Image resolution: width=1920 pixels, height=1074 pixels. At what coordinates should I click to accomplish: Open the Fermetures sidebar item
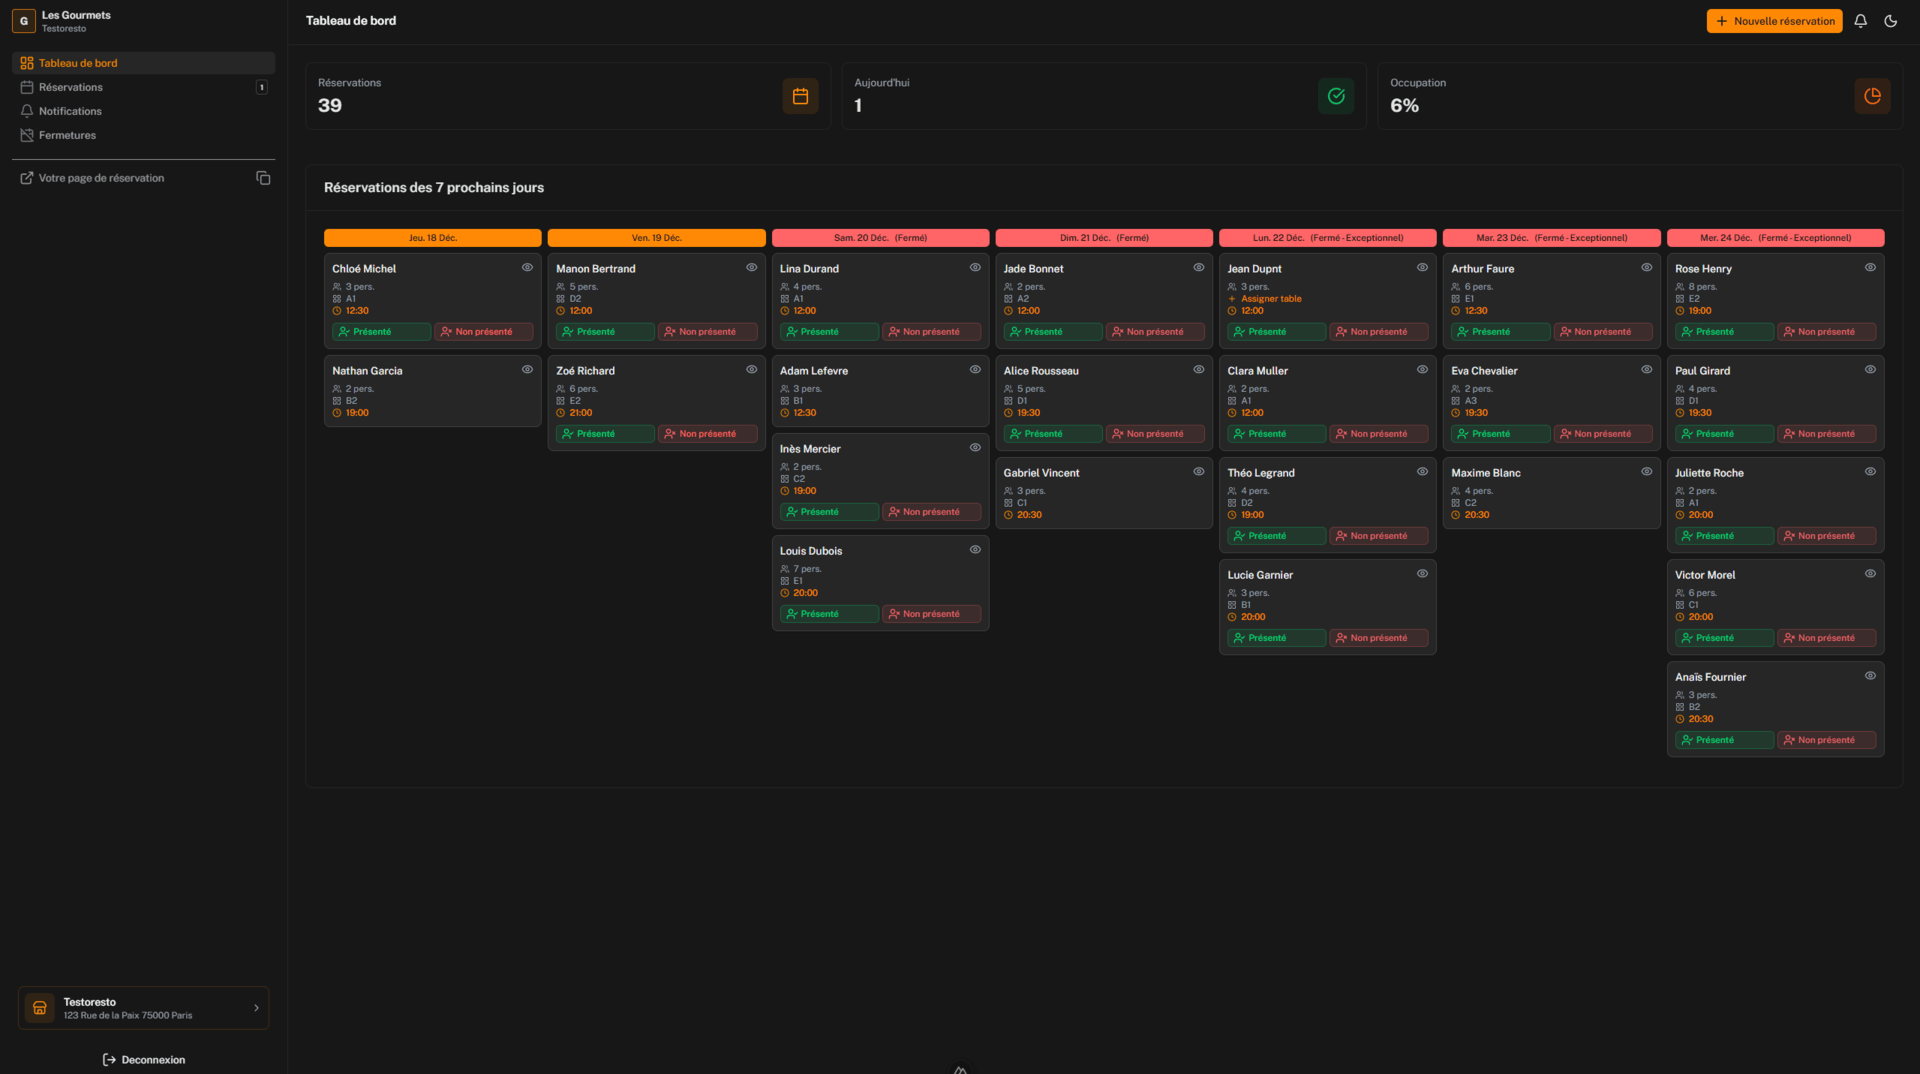pos(67,135)
